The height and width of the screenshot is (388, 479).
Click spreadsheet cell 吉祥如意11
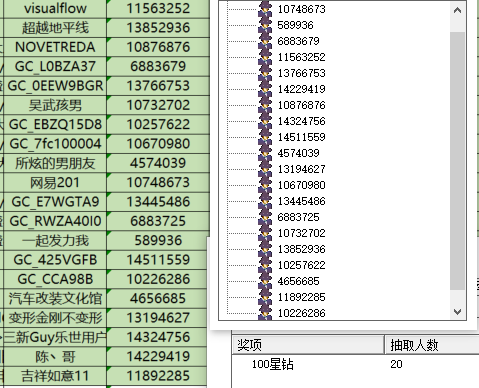tap(55, 376)
